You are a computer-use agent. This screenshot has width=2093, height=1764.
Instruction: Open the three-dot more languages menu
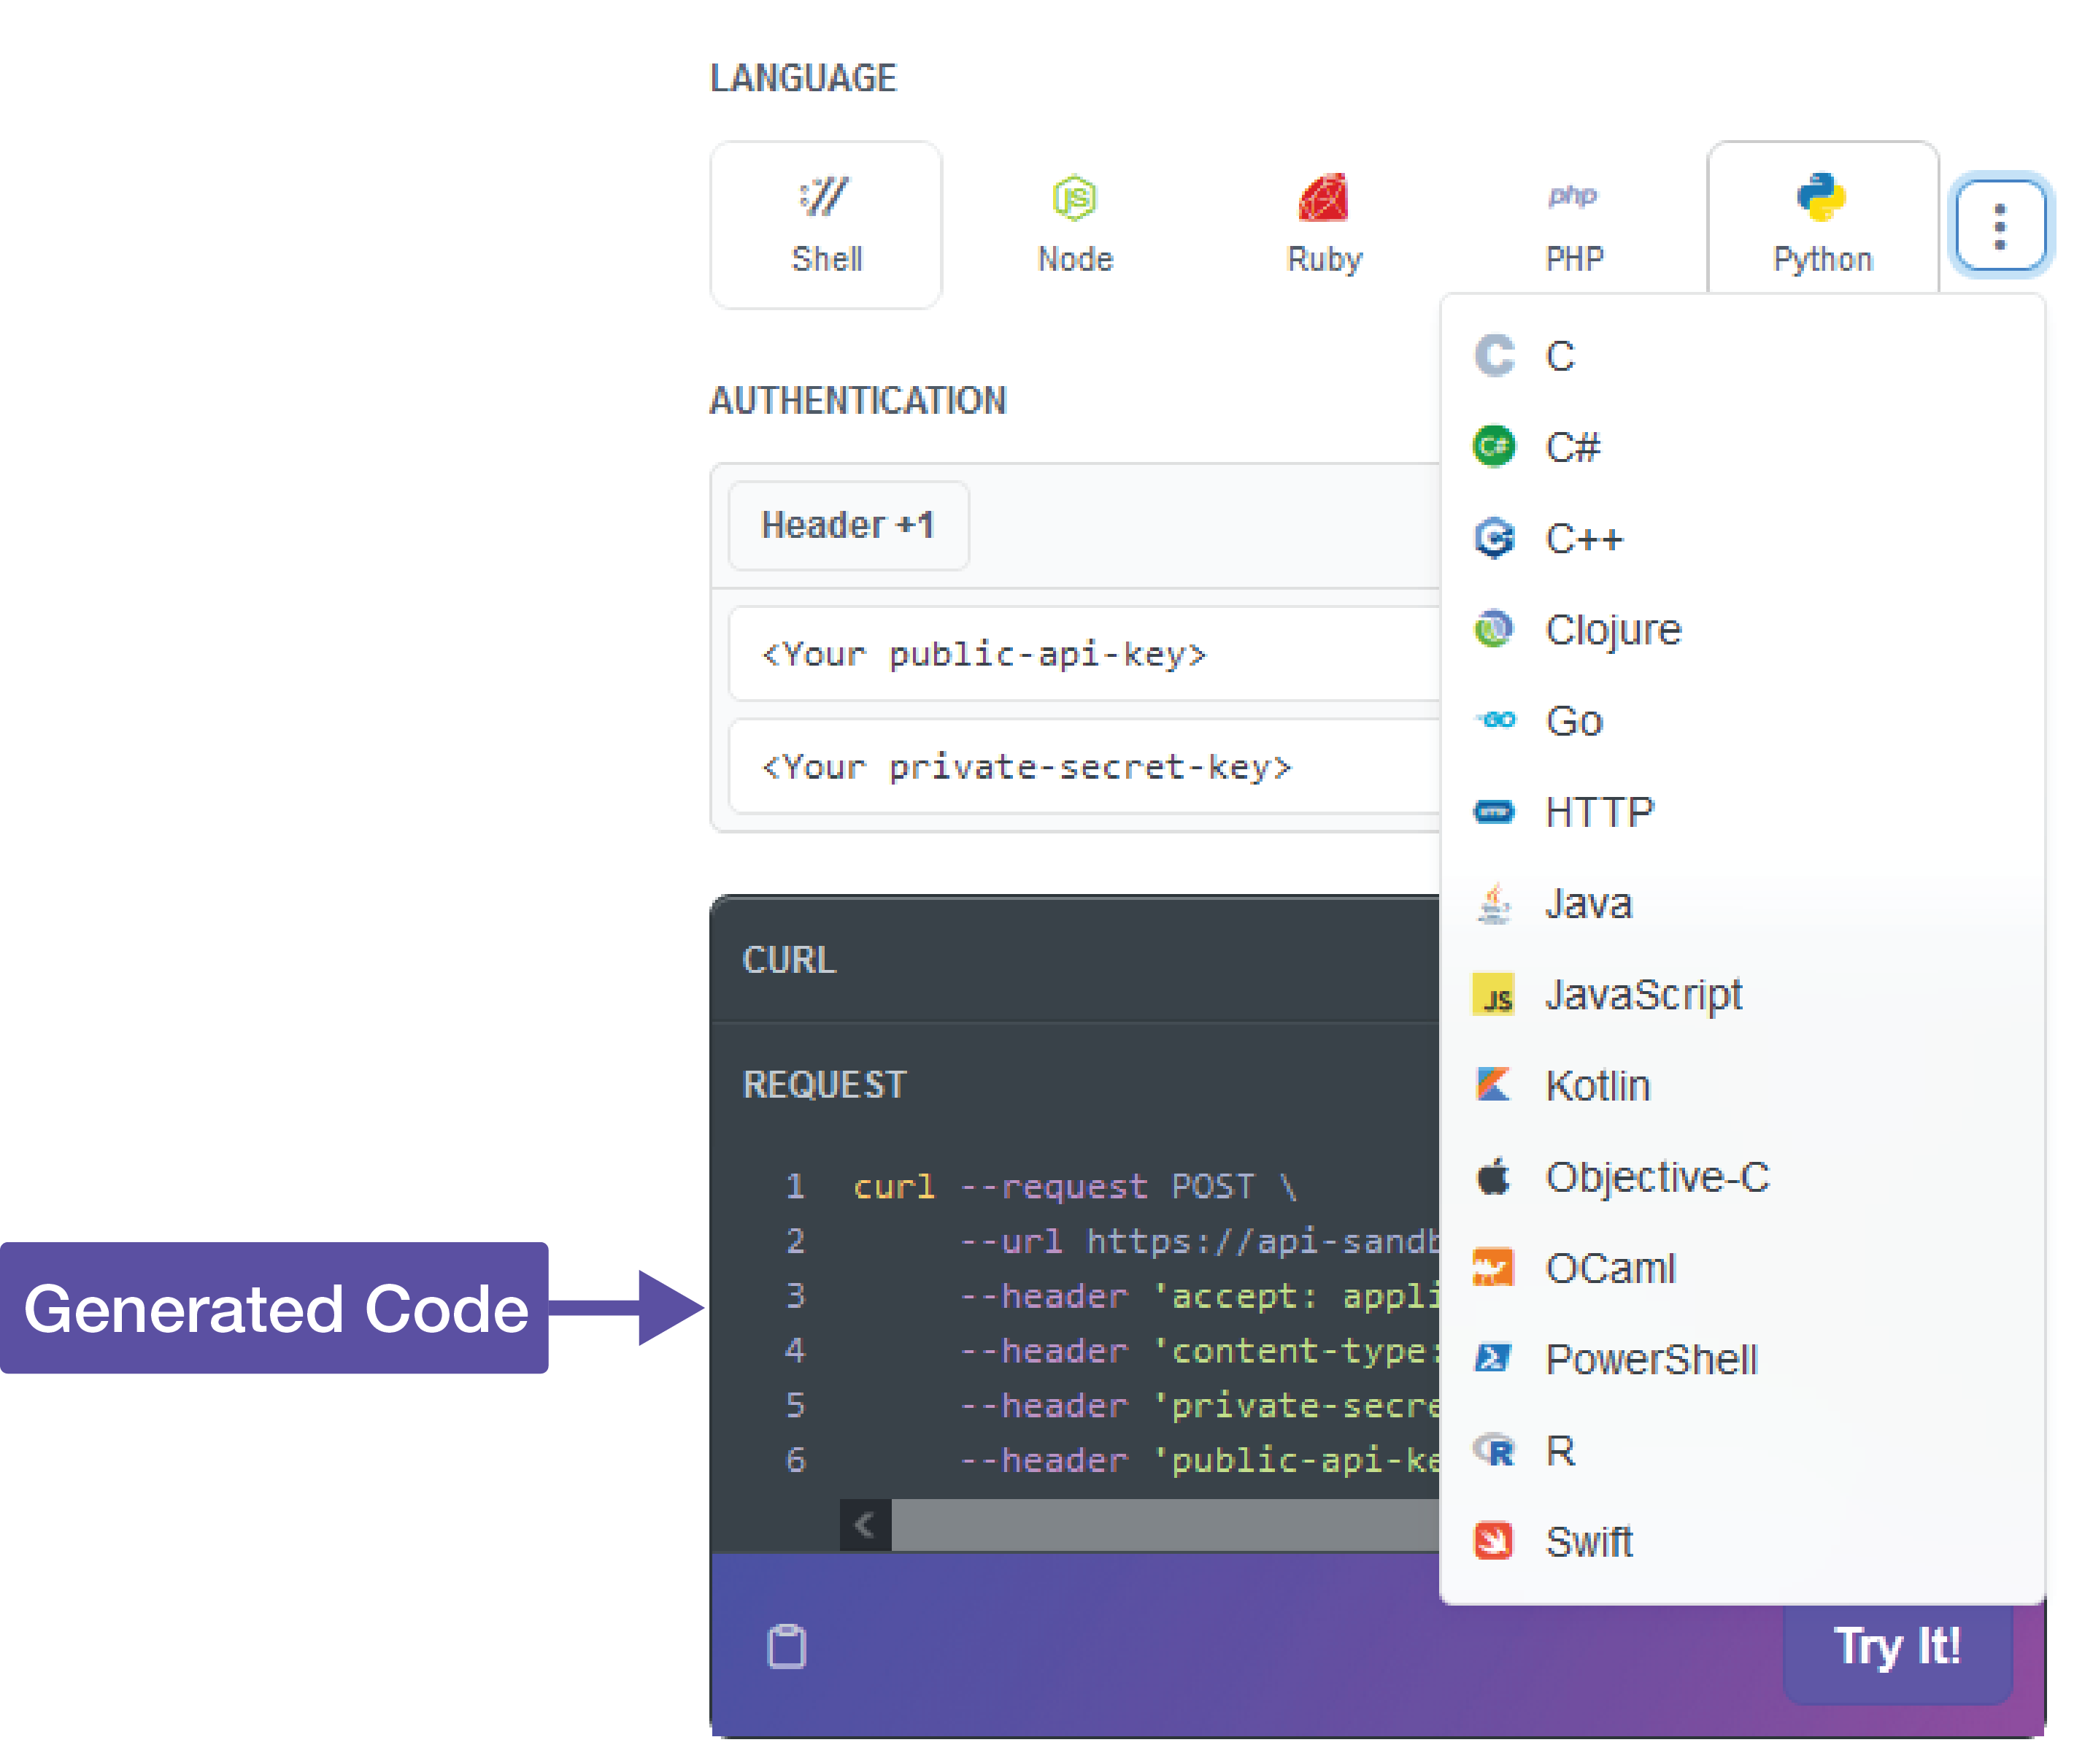1999,226
